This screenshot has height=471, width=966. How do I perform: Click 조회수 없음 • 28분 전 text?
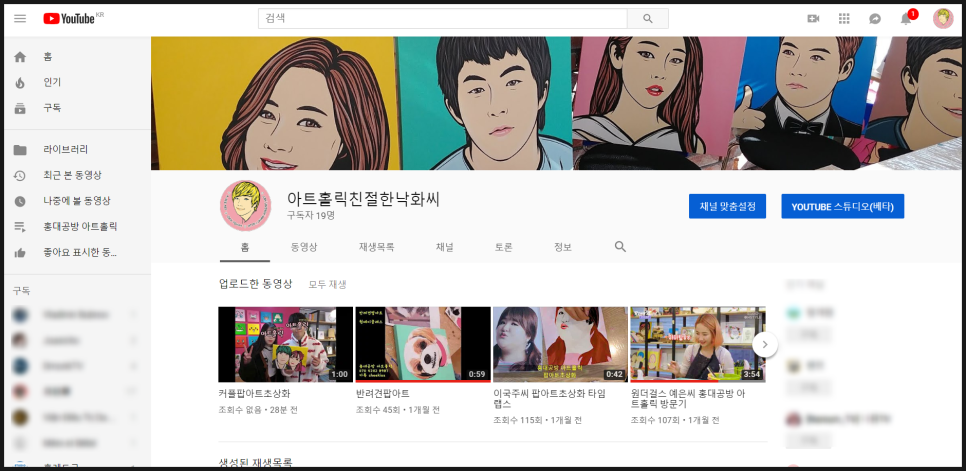(258, 410)
